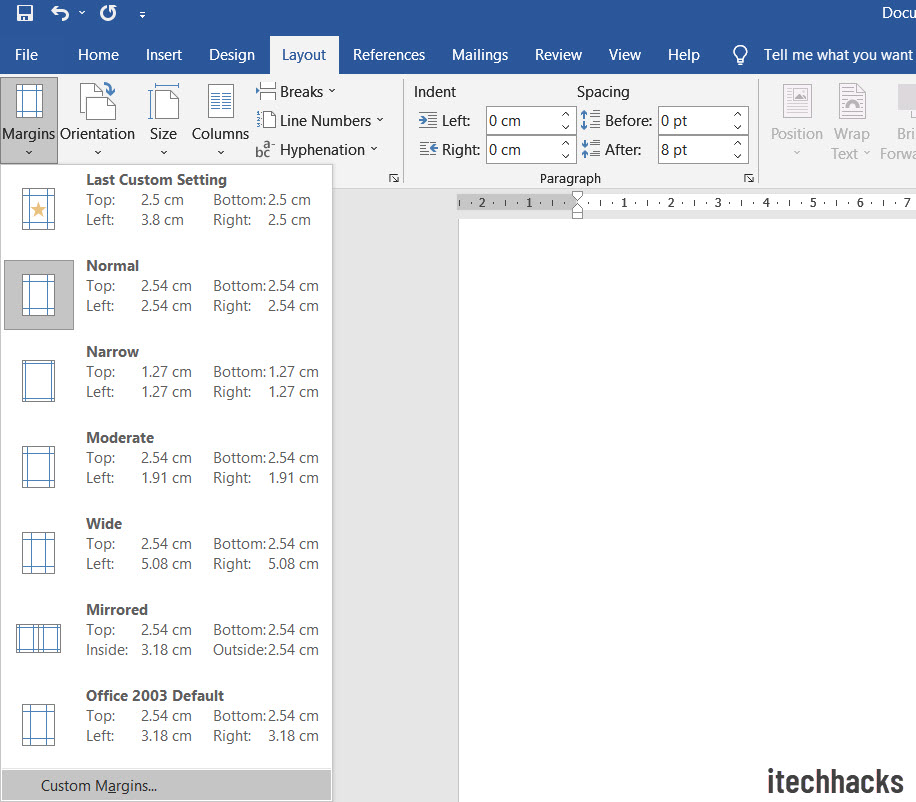Open Paragraph settings dialog launcher

748,178
